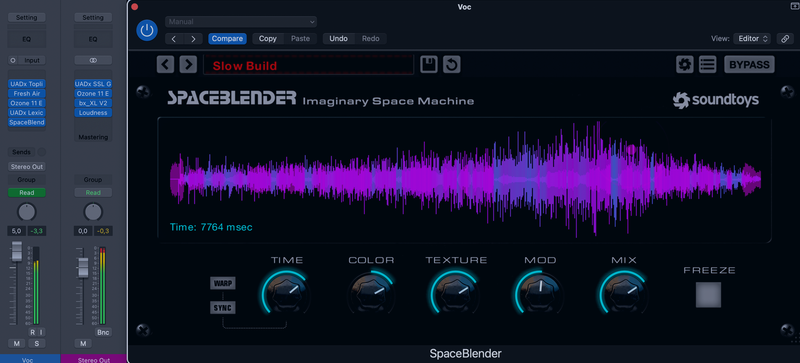Screen dimensions: 800x363
Task: Select the Fresh Air plugin slot
Action: point(27,93)
